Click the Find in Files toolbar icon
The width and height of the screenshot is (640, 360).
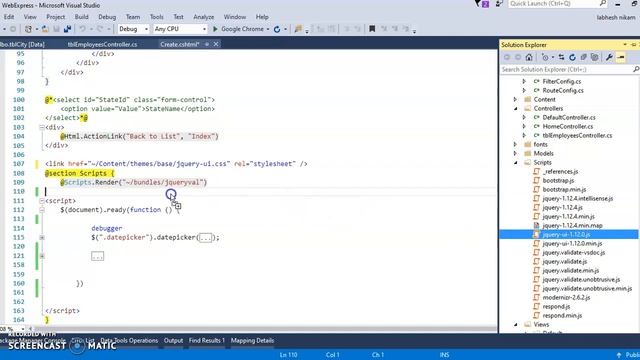pos(298,29)
